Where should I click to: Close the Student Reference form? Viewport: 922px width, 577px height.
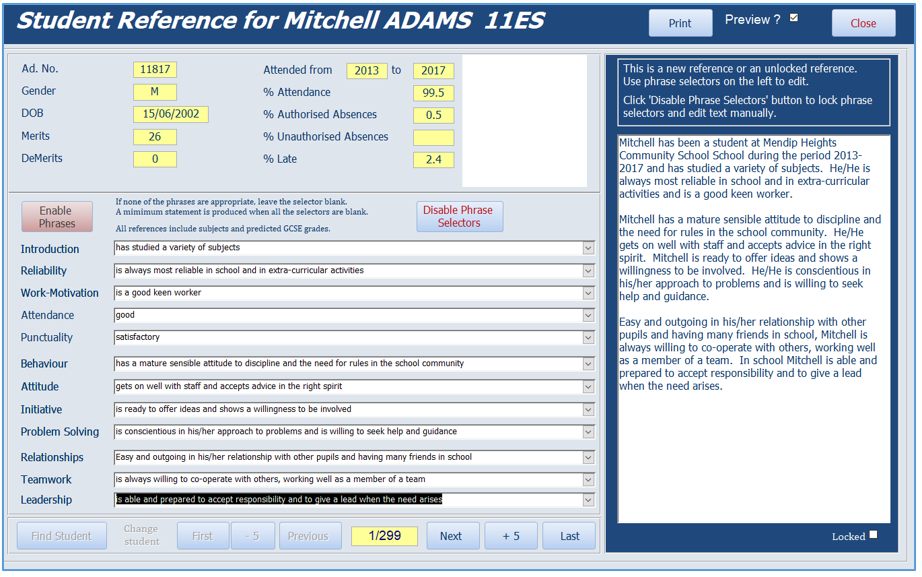click(863, 23)
